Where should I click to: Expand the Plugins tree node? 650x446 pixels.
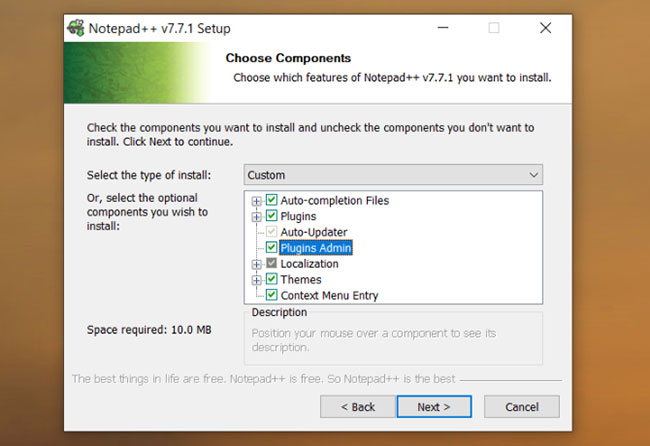click(x=257, y=217)
